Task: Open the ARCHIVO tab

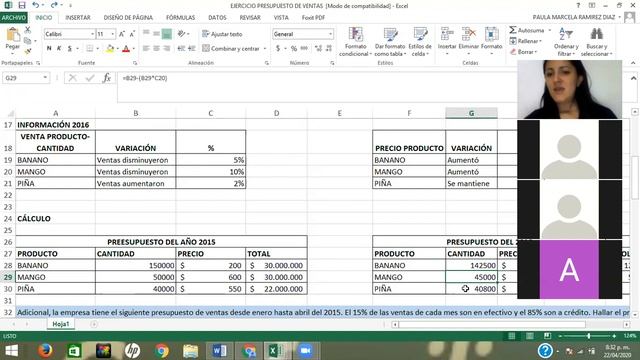Action: coord(13,18)
